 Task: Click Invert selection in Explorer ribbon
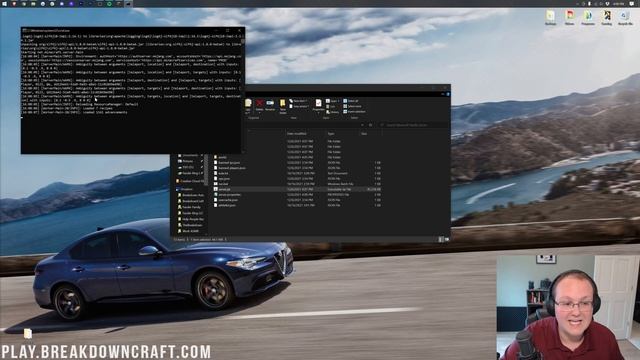(x=354, y=111)
